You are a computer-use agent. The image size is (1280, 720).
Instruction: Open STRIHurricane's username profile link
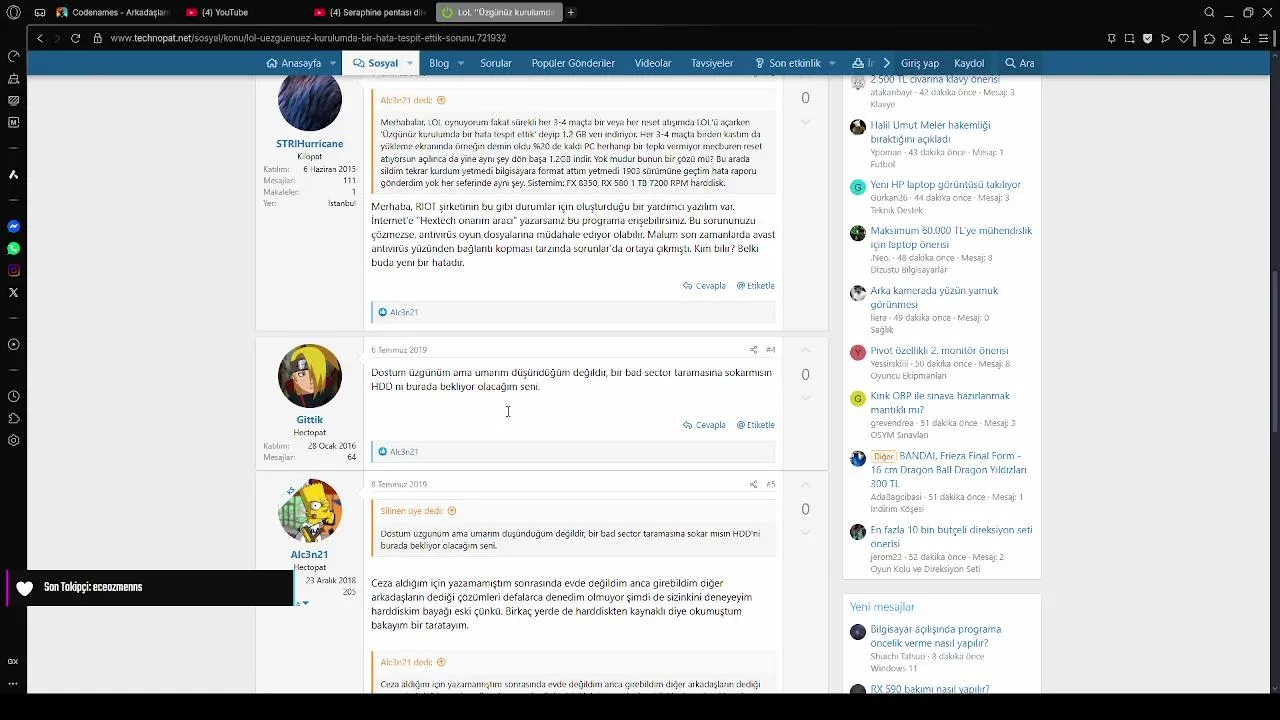[x=309, y=144]
